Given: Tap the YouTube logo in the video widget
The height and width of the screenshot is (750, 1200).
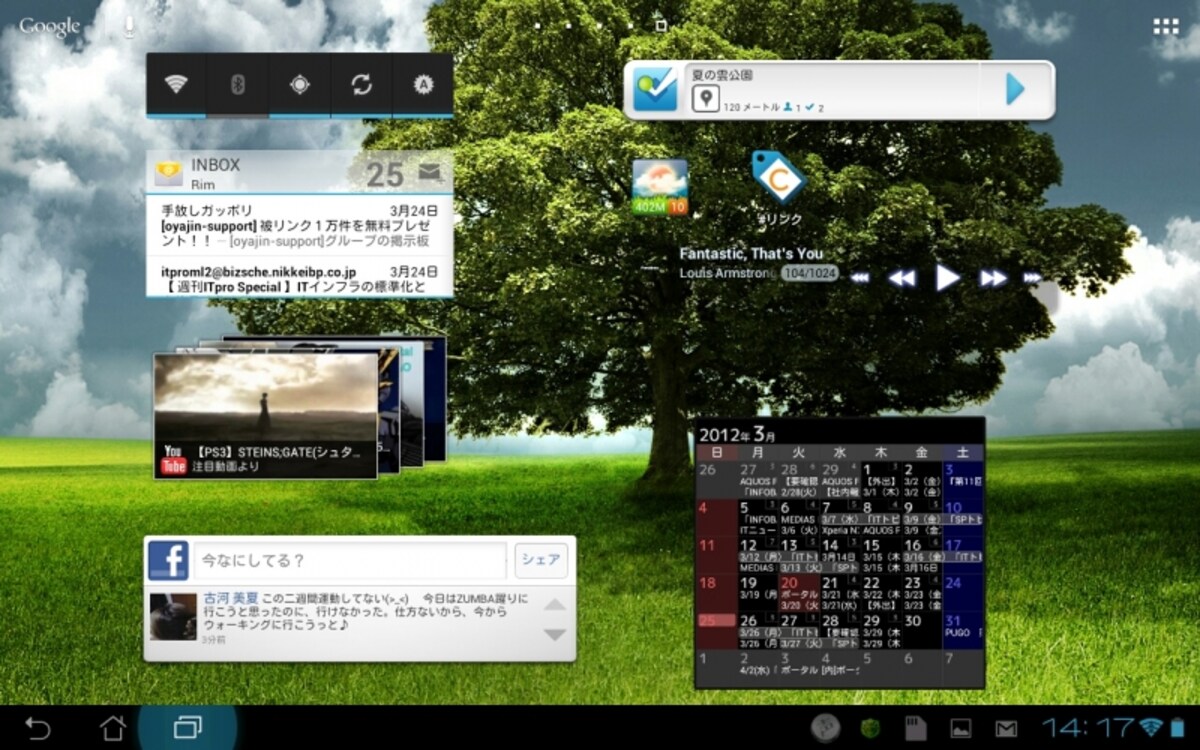Looking at the screenshot, I should pos(173,459).
